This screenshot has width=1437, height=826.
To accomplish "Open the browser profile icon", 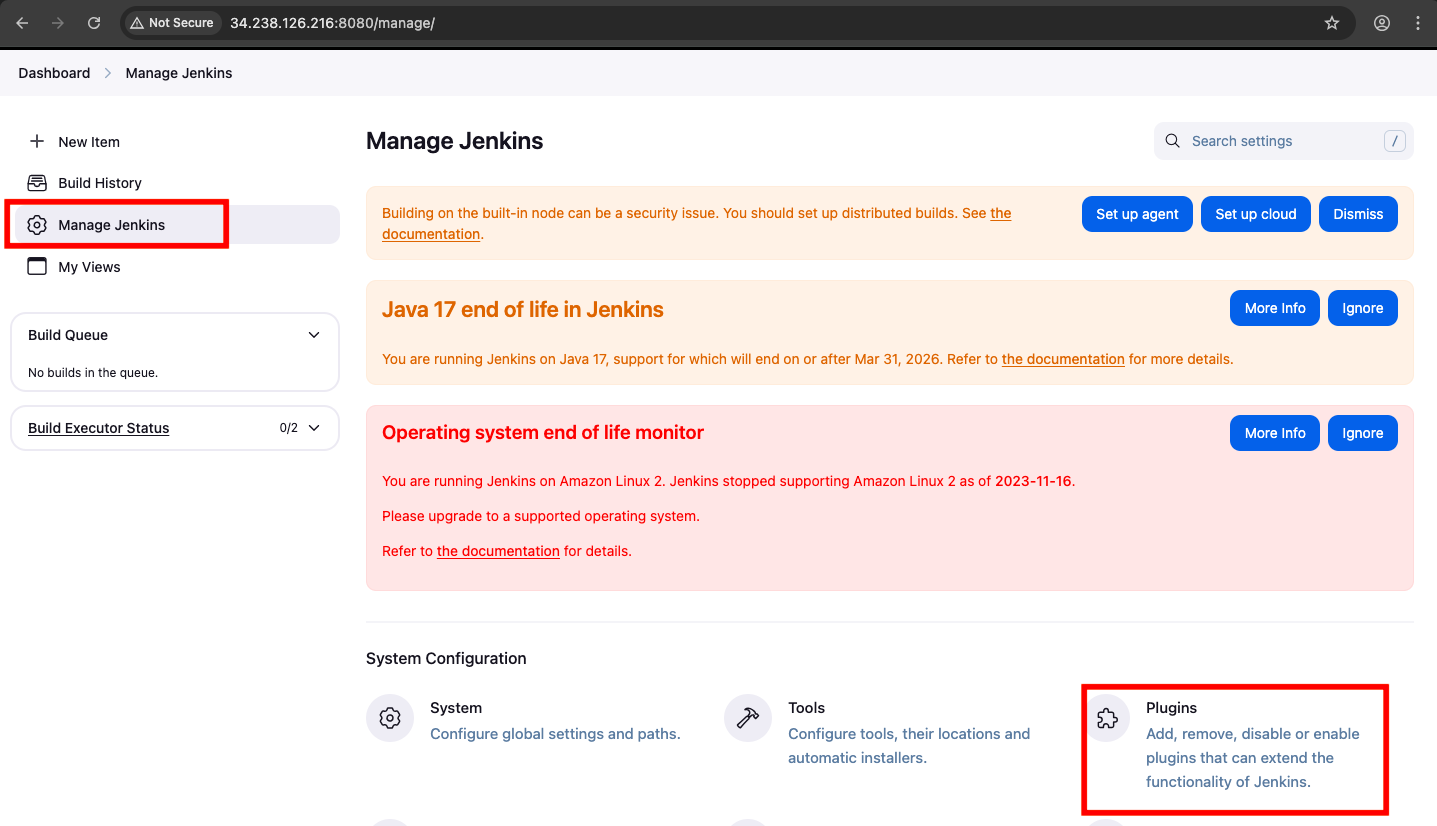I will pos(1382,23).
